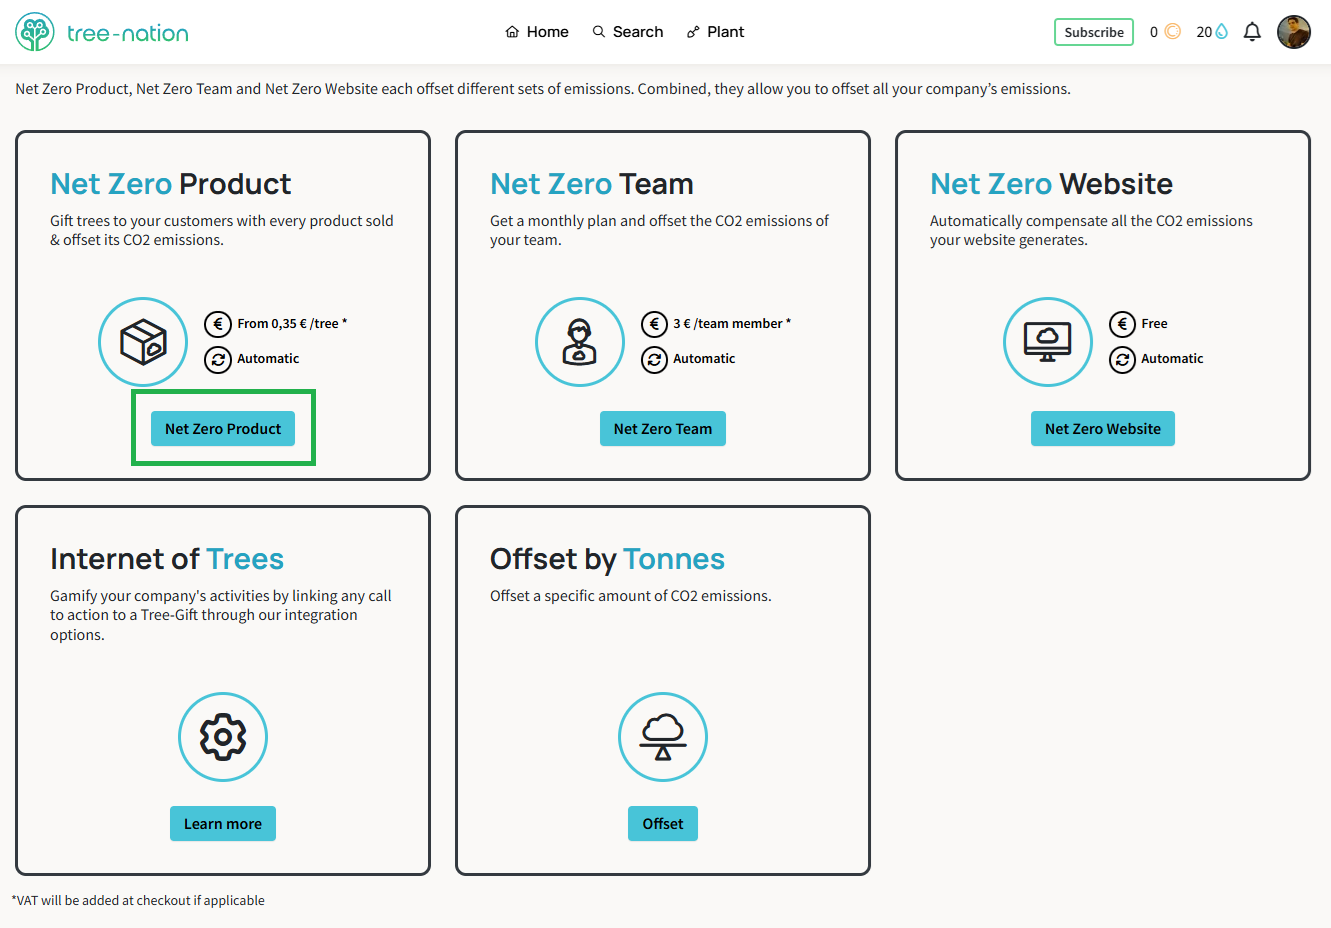Click the website monitor cloud icon

[1048, 342]
